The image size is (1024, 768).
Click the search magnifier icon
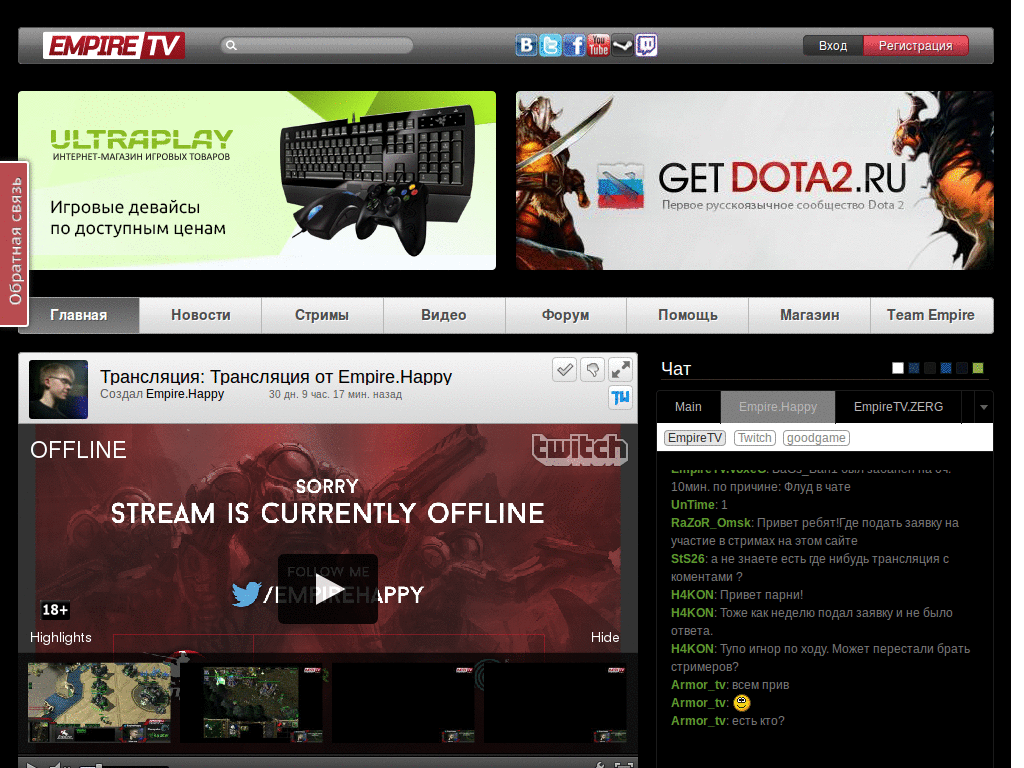pos(231,45)
